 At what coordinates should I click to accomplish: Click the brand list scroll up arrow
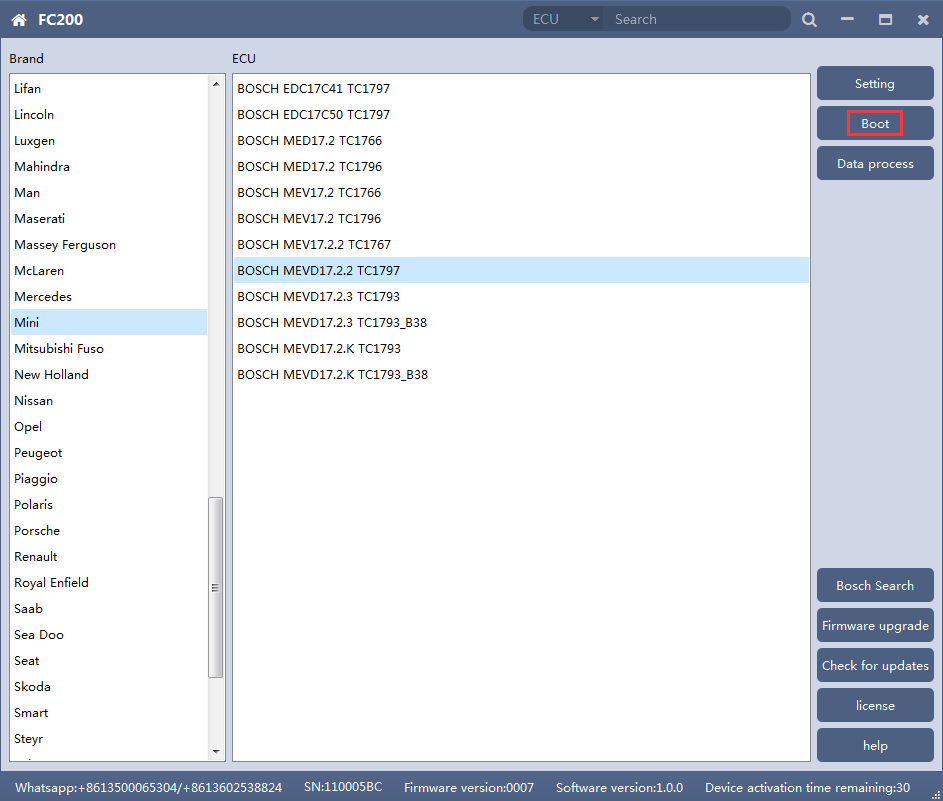216,84
